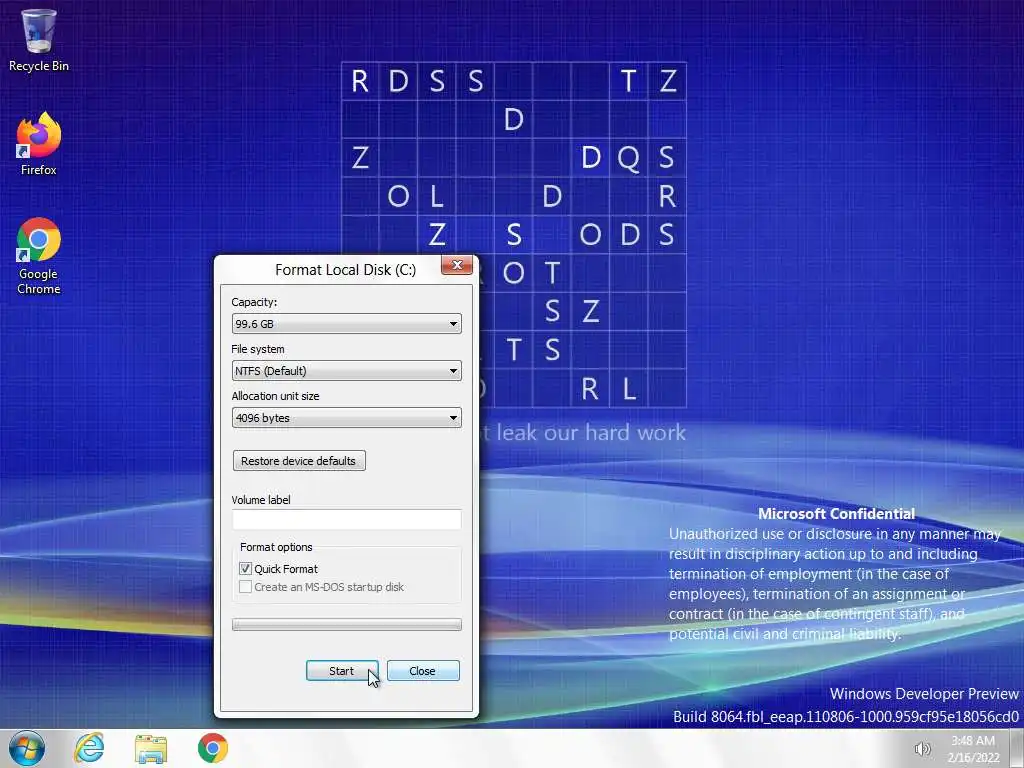The height and width of the screenshot is (768, 1024).
Task: Click the Format Local Disk (C:) title bar
Action: pyautogui.click(x=345, y=270)
